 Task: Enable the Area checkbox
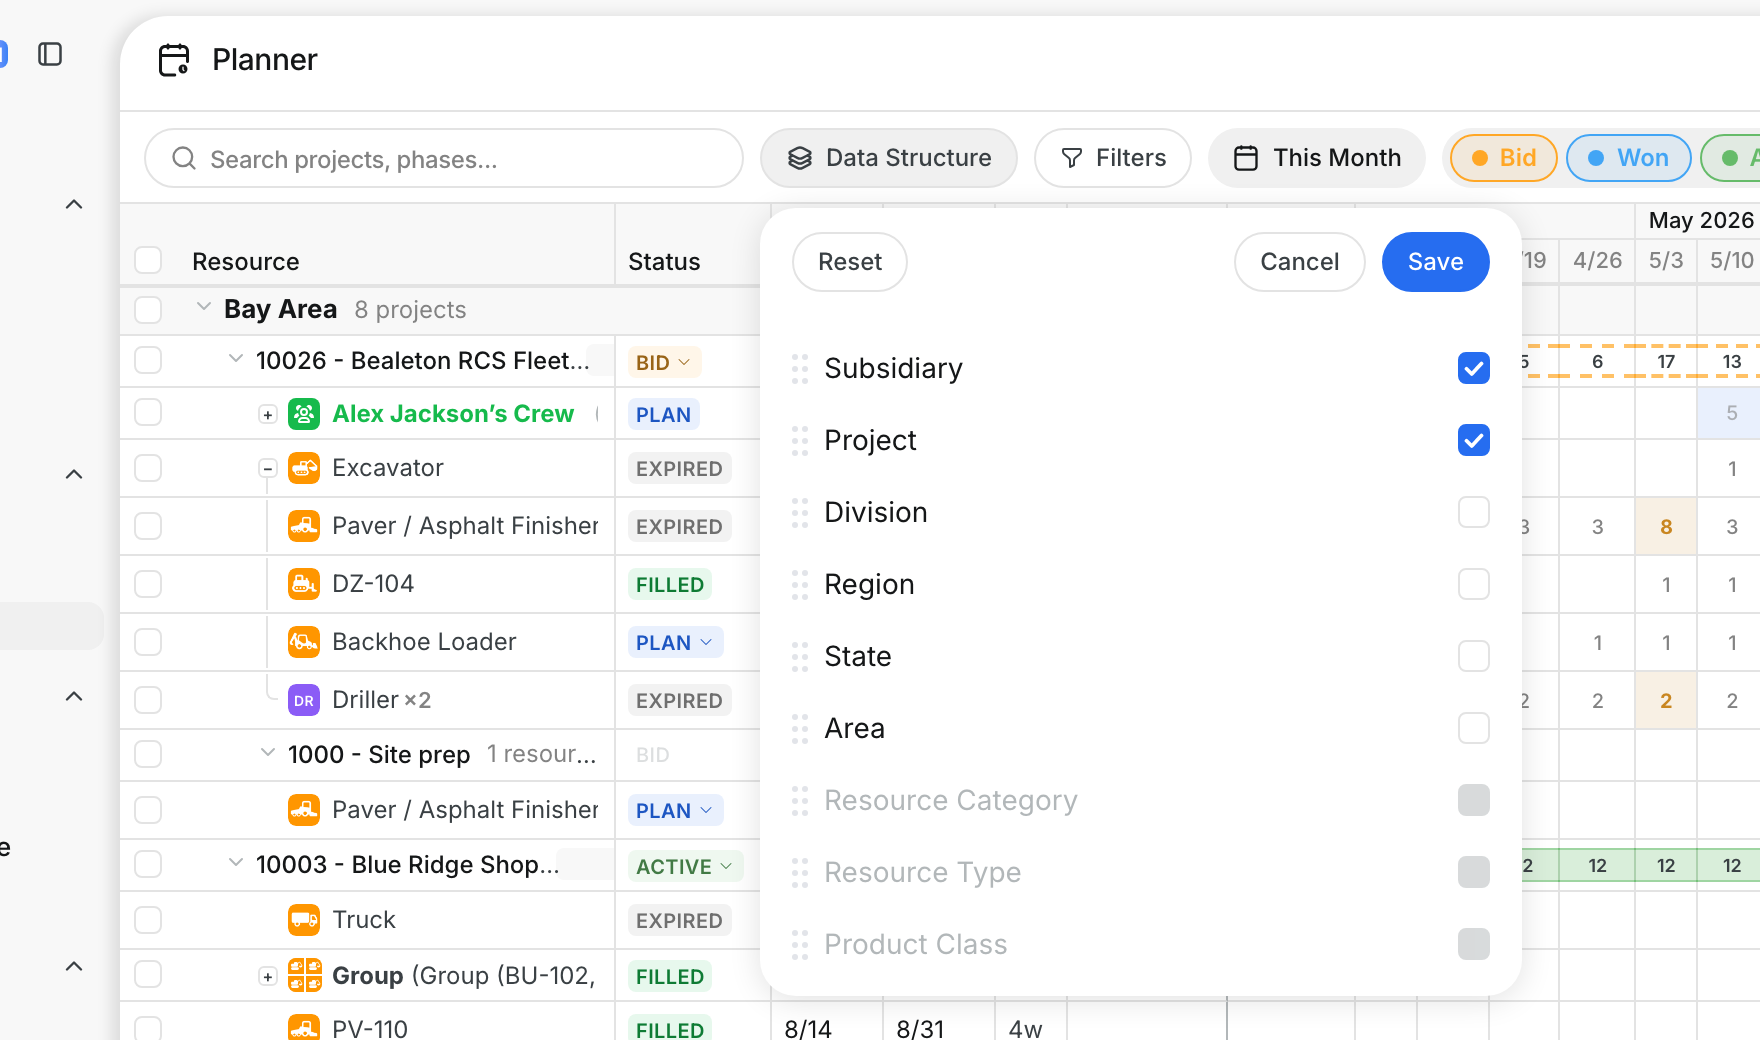tap(1474, 728)
